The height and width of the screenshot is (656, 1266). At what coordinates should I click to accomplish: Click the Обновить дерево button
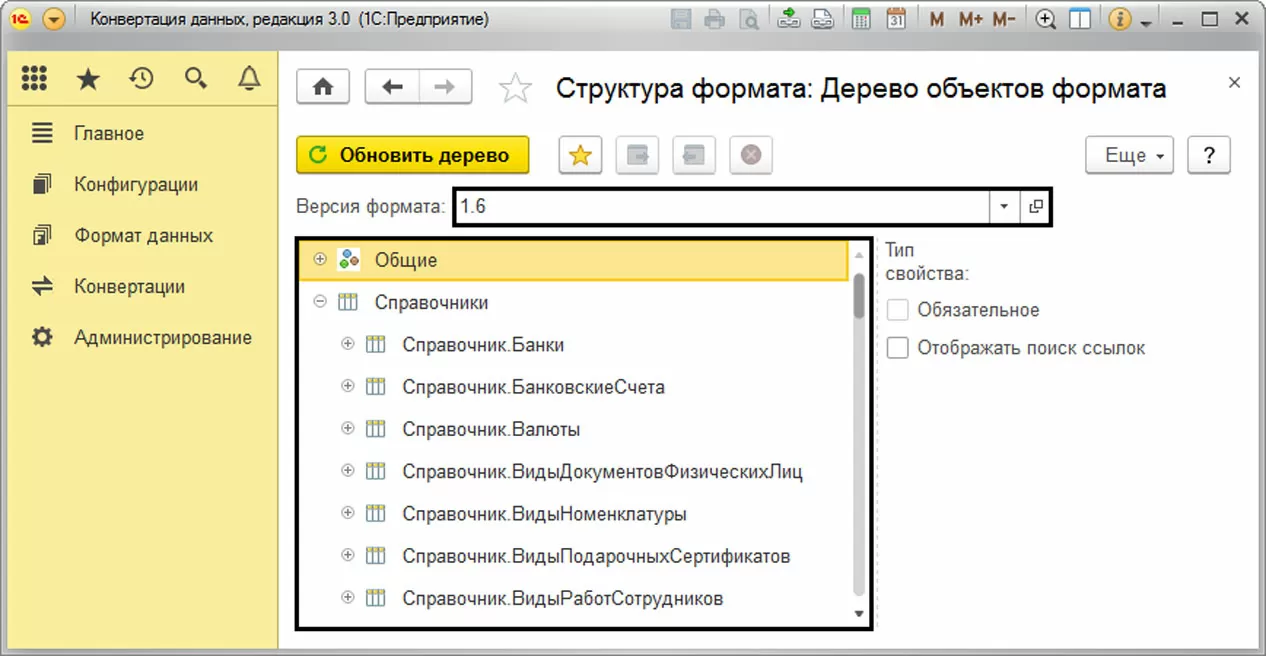click(x=412, y=155)
